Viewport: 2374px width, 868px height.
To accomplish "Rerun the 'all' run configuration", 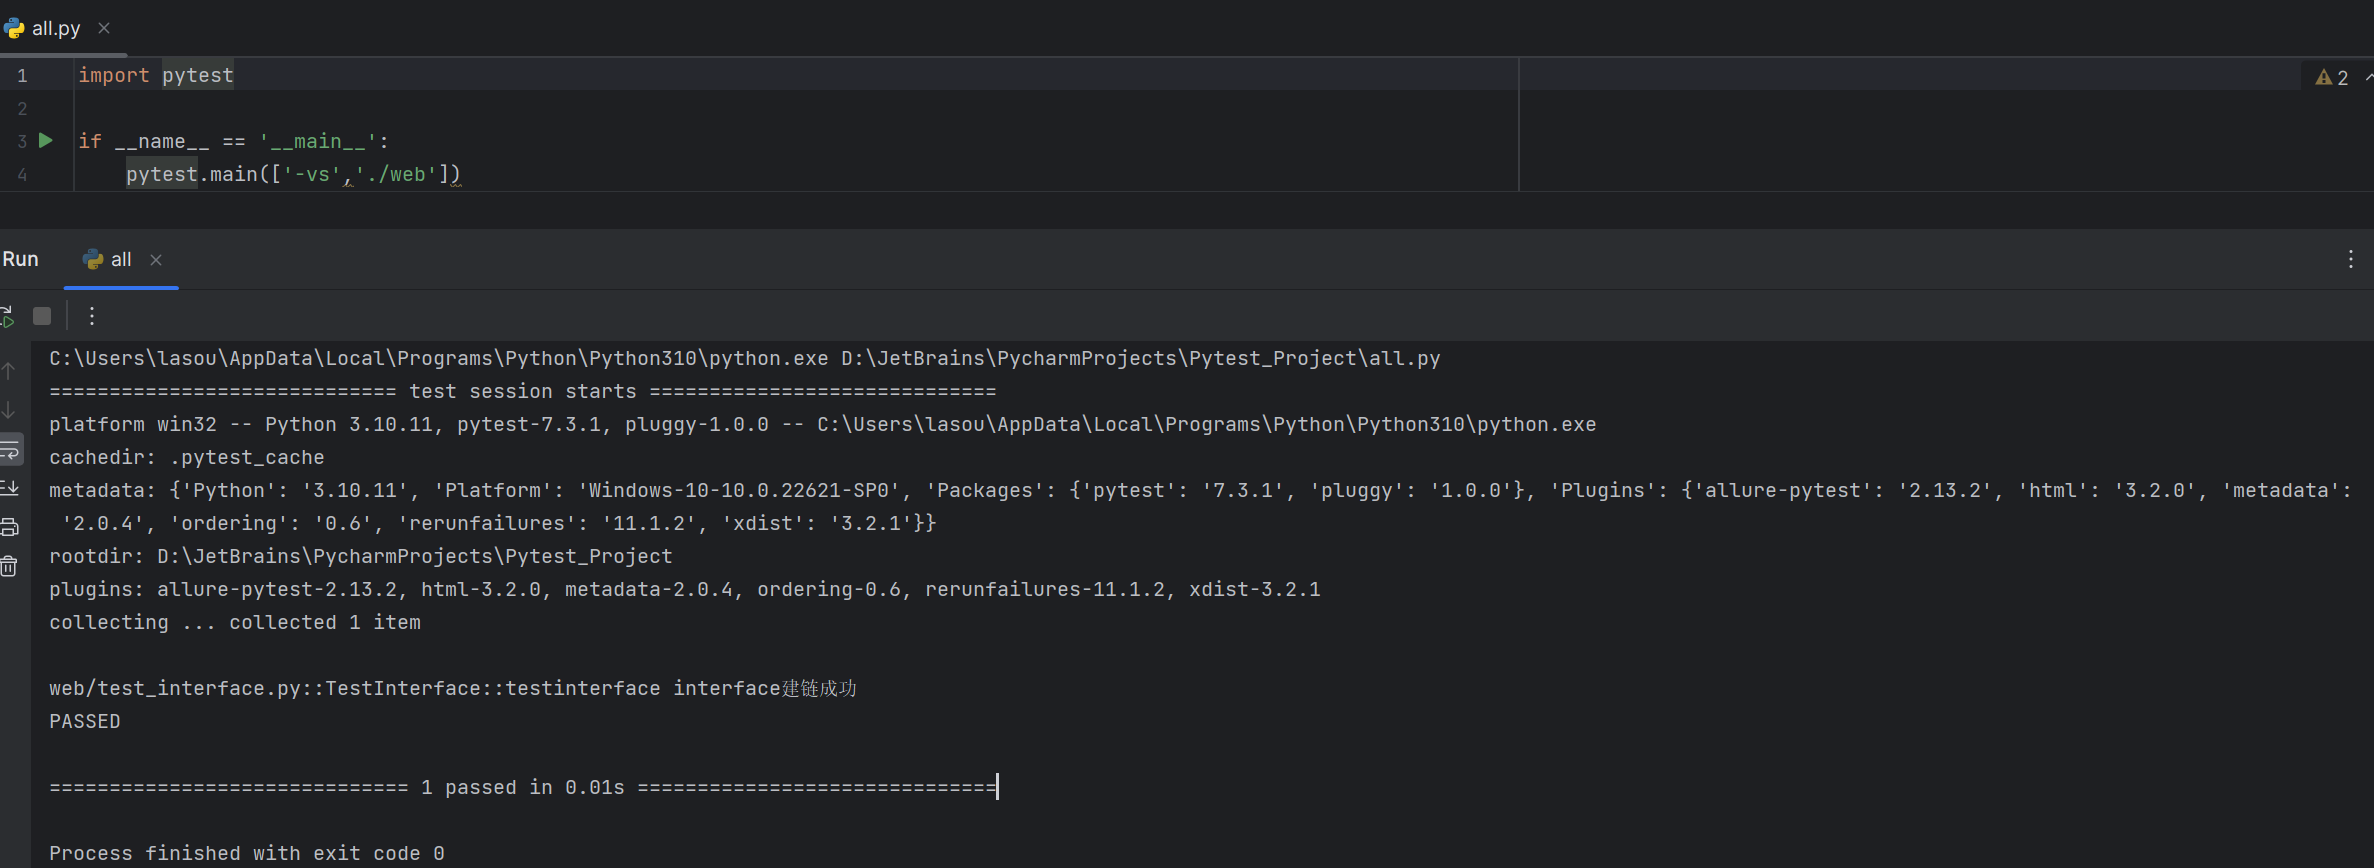I will point(7,317).
